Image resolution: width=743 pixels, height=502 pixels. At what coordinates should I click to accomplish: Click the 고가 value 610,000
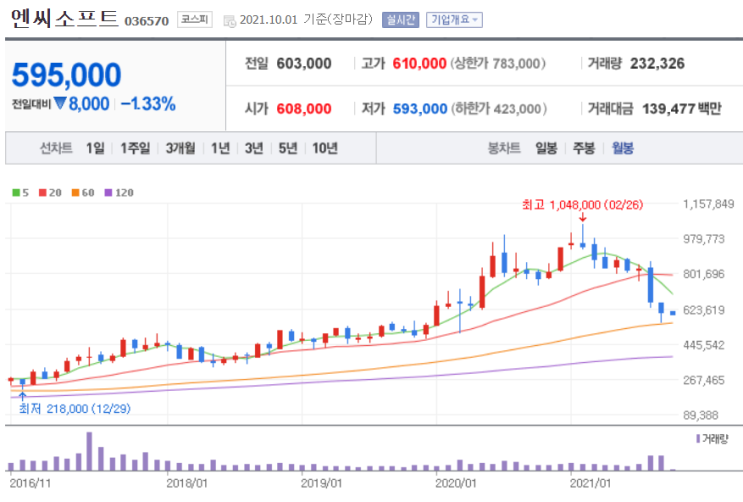419,64
